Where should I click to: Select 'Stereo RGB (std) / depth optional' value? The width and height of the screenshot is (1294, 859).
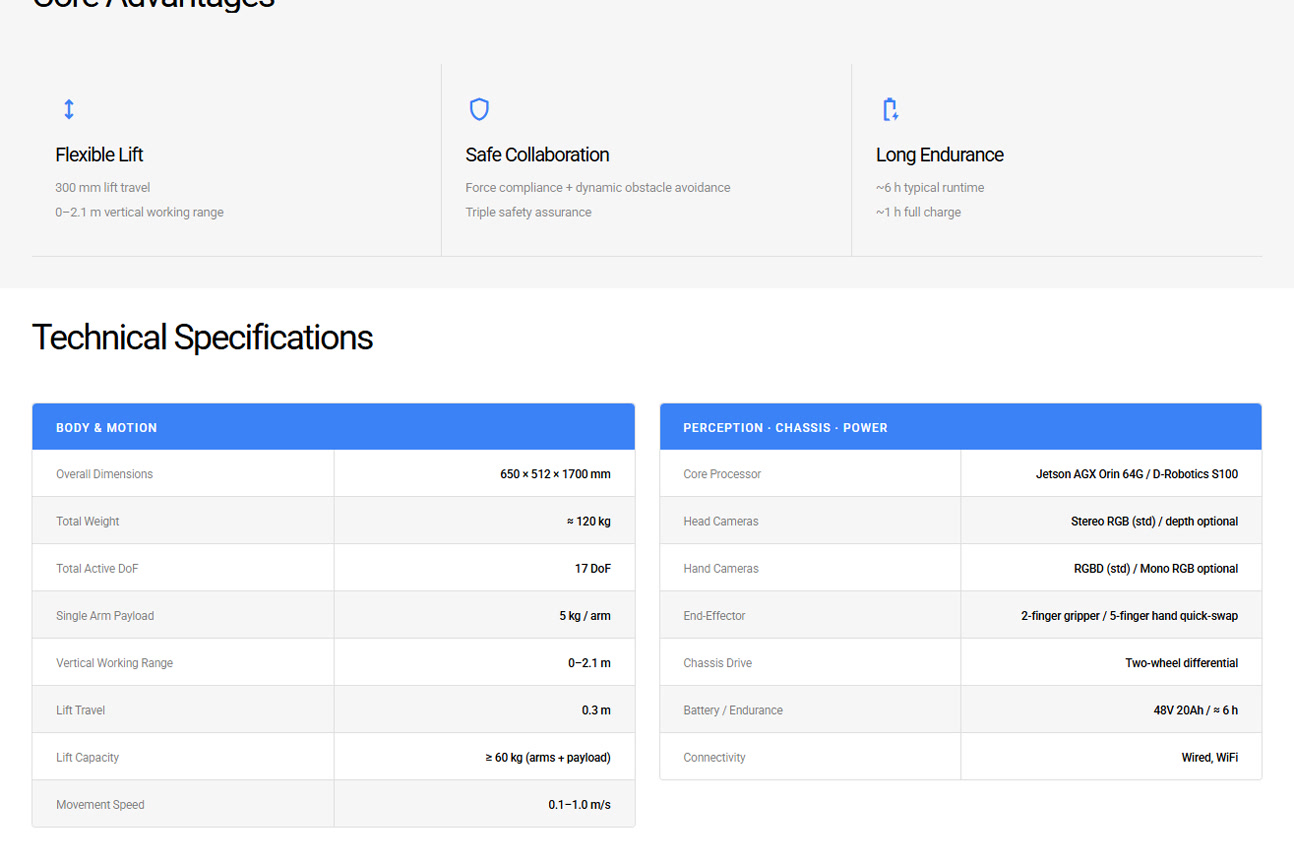pyautogui.click(x=1154, y=521)
